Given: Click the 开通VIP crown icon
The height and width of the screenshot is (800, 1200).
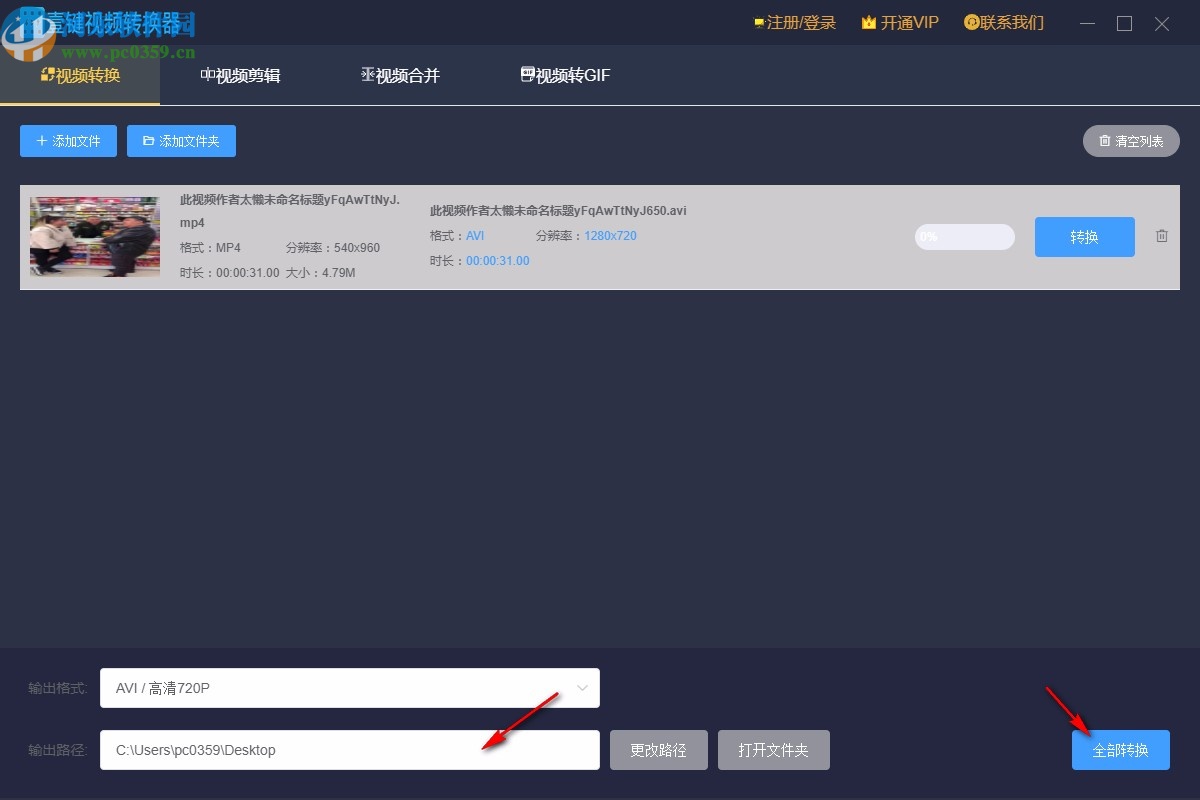Looking at the screenshot, I should [867, 21].
